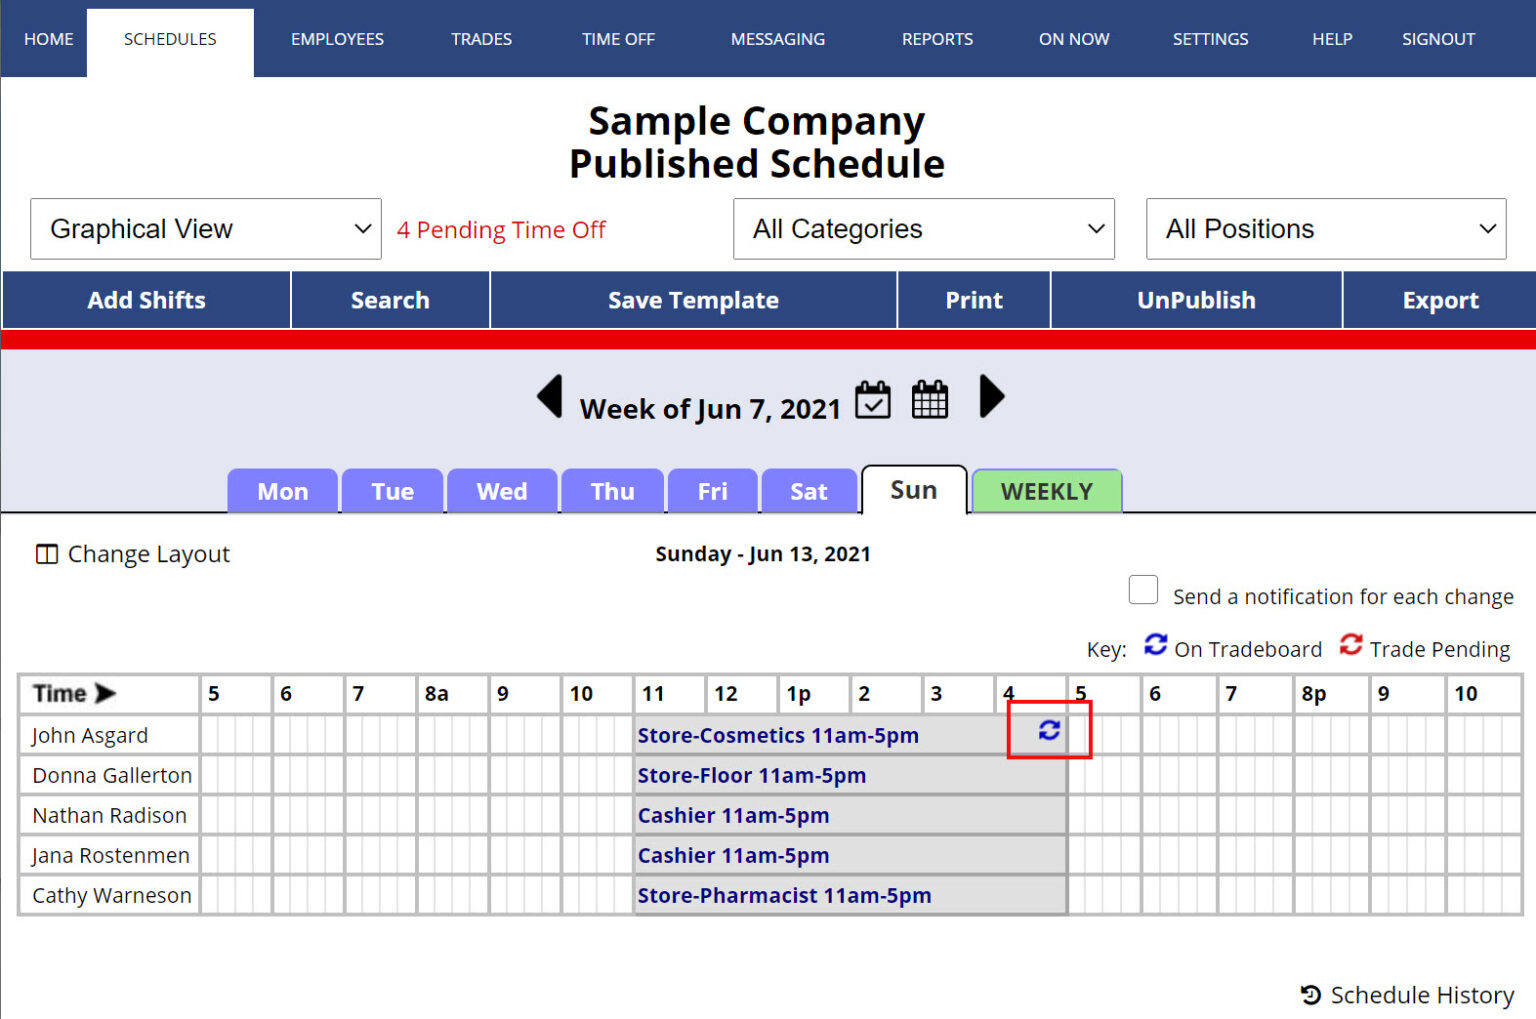Viewport: 1536px width, 1019px height.
Task: Open Schedule History via its icon
Action: pos(1310,994)
